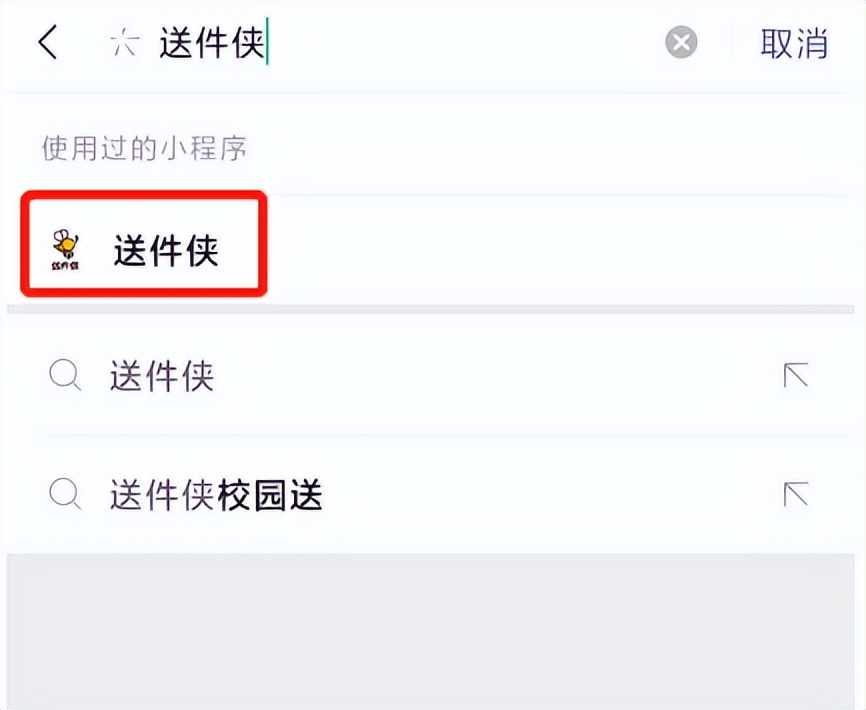This screenshot has width=866, height=710.
Task: Select the 送件侠校园送 search suggestion
Action: 216,494
